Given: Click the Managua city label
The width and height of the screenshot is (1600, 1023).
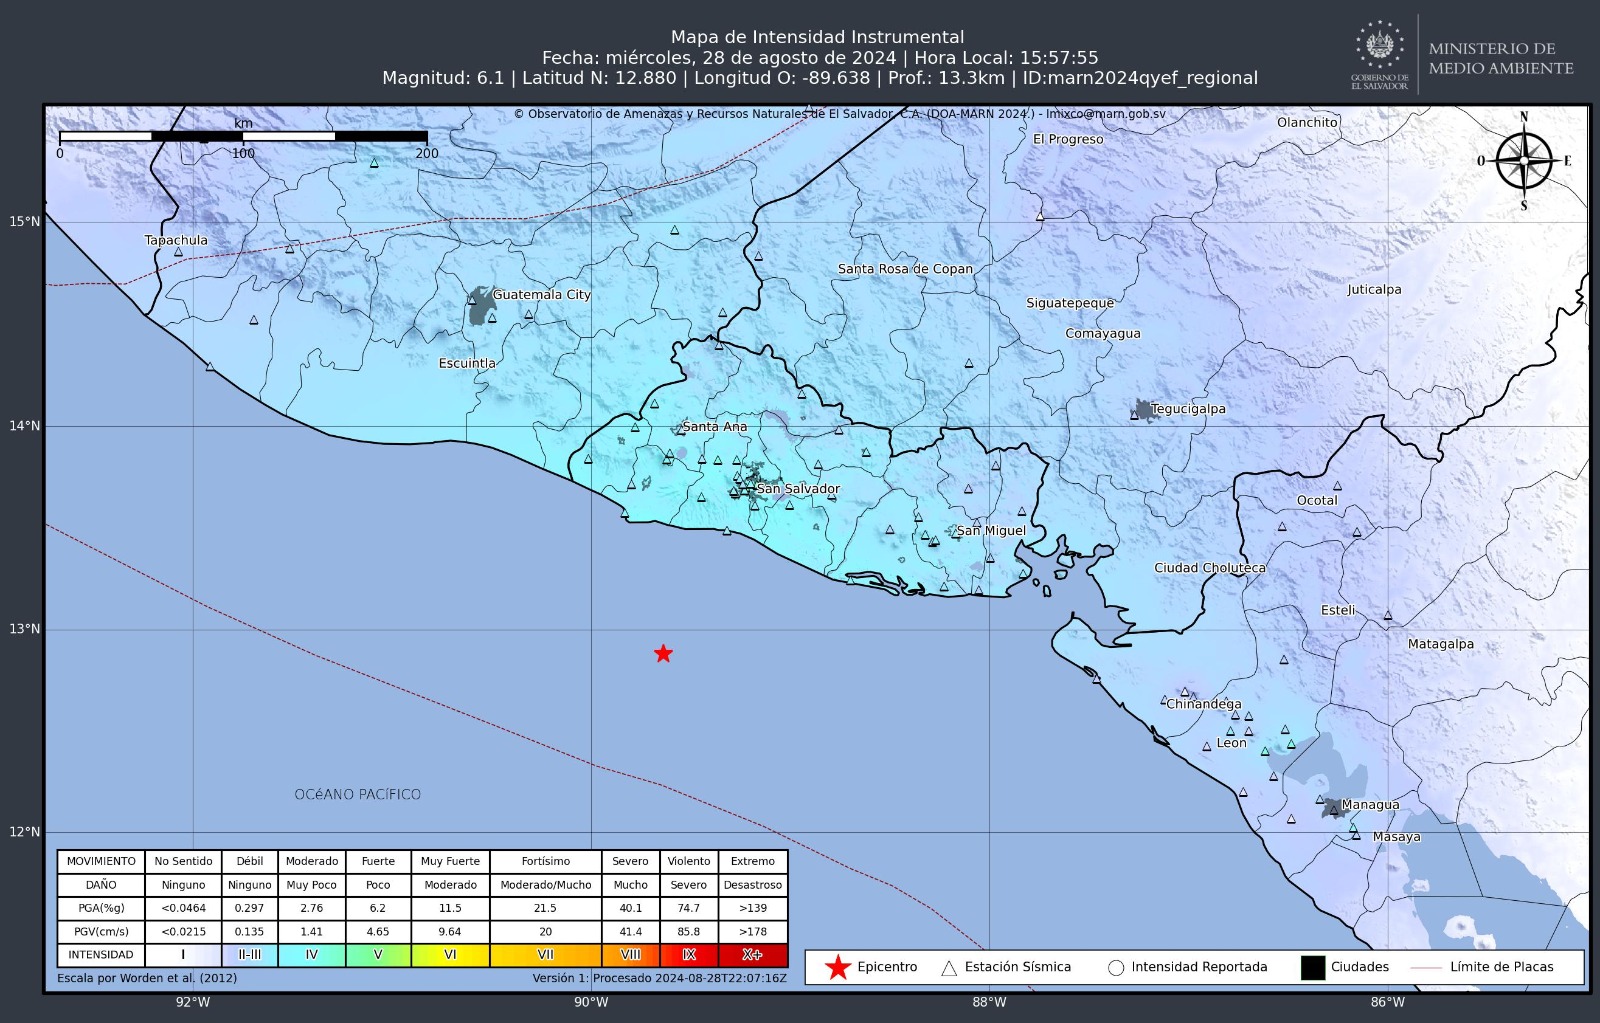Looking at the screenshot, I should [1370, 805].
